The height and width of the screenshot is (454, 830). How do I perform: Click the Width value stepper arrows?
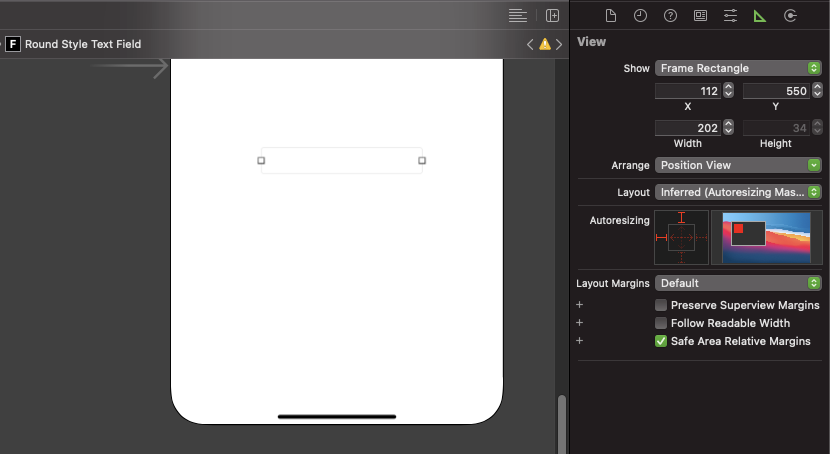[728, 128]
